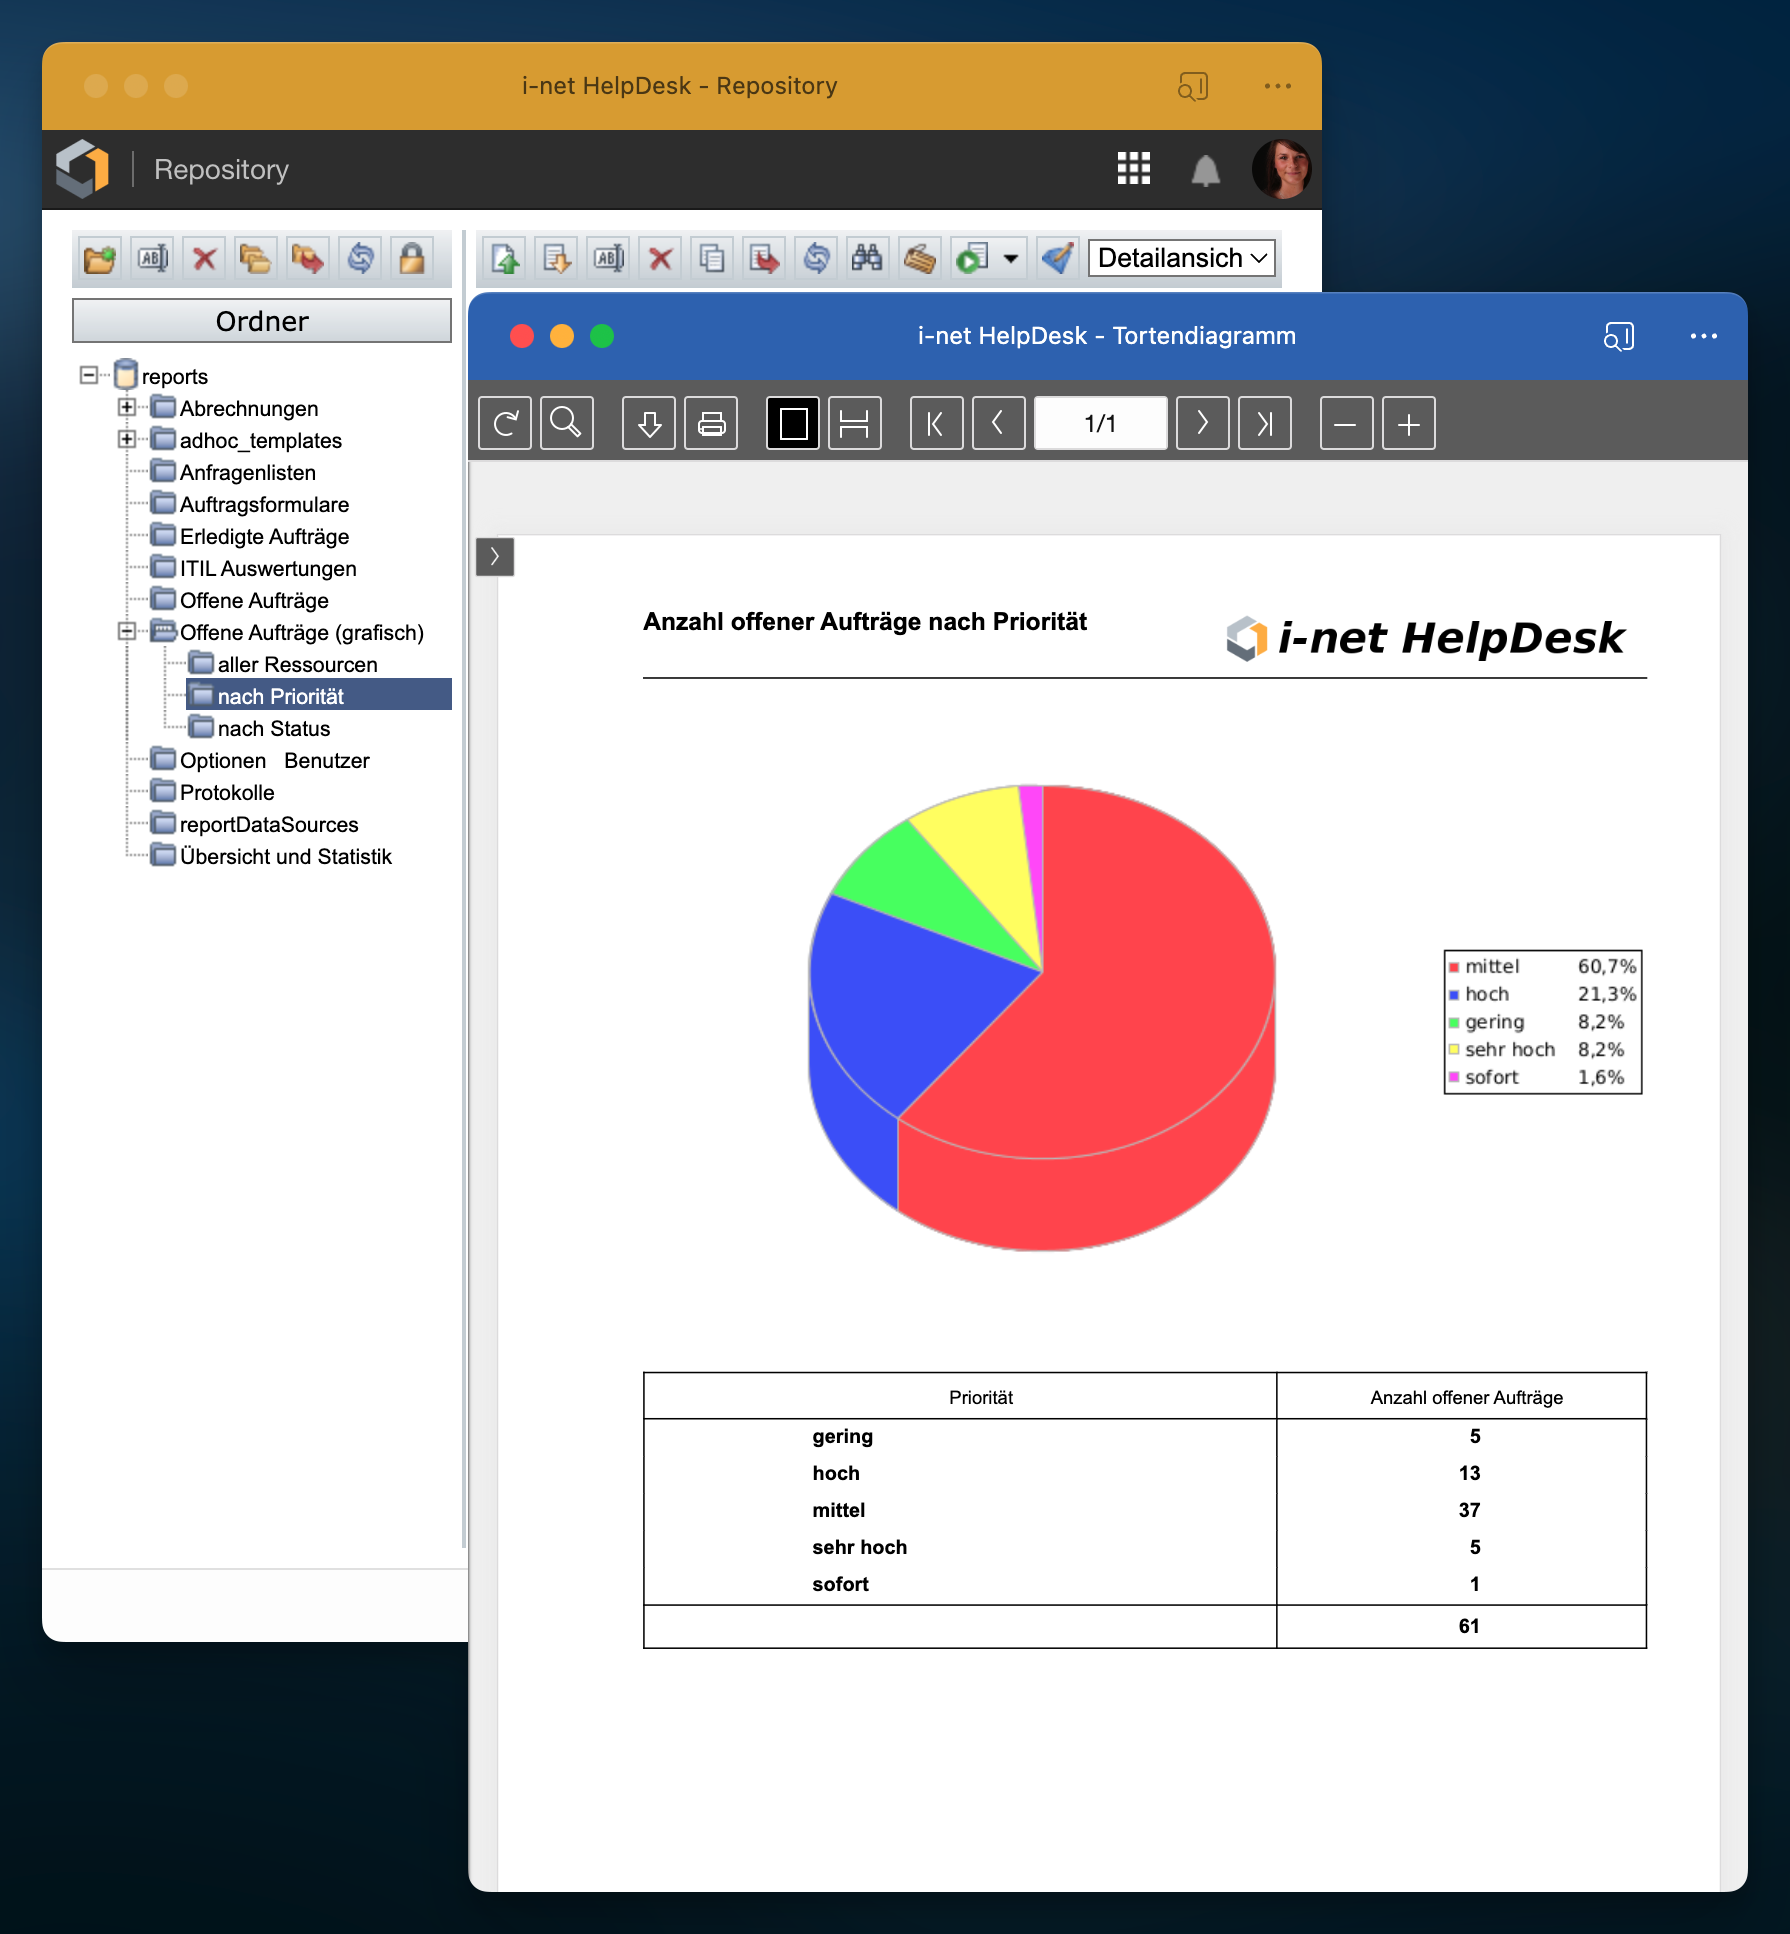Select nach Status subfolder

coord(273,728)
